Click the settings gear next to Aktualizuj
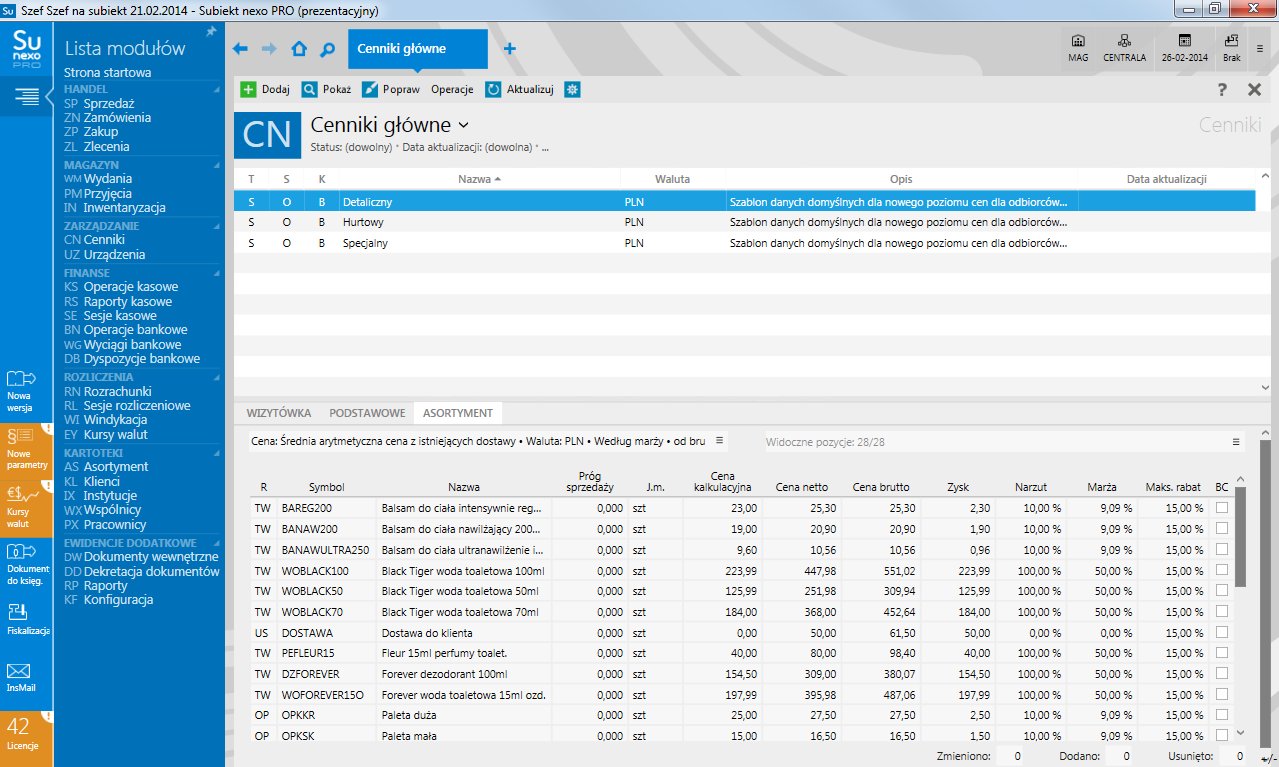The image size is (1279, 767). pos(572,89)
